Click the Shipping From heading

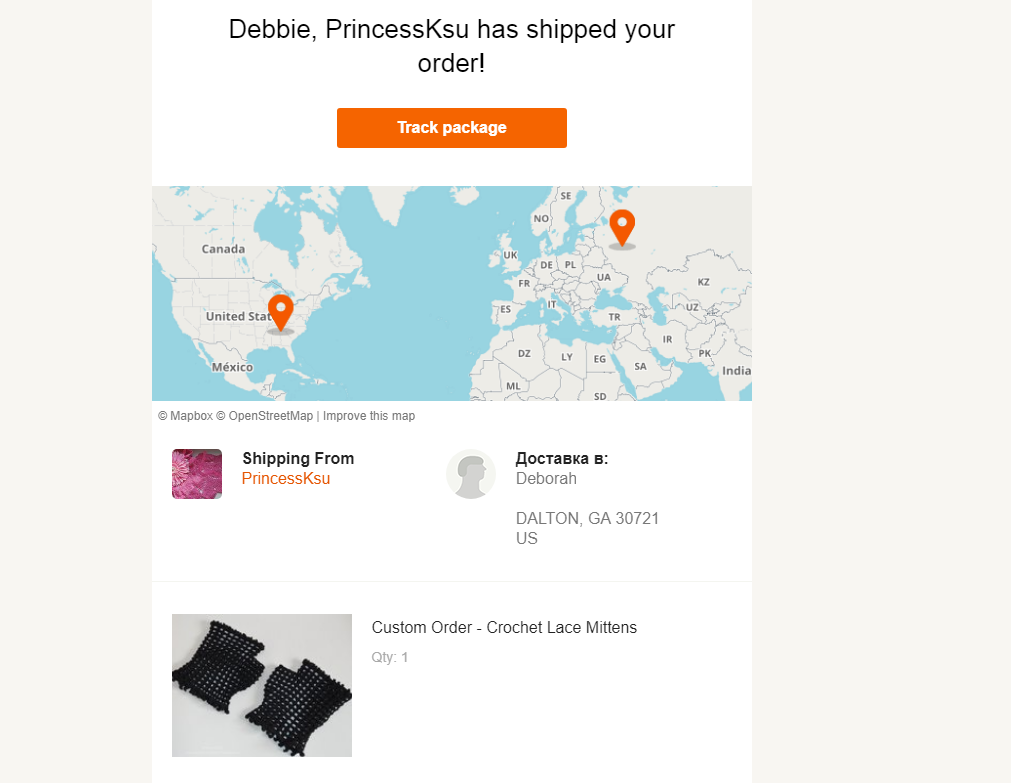point(298,459)
